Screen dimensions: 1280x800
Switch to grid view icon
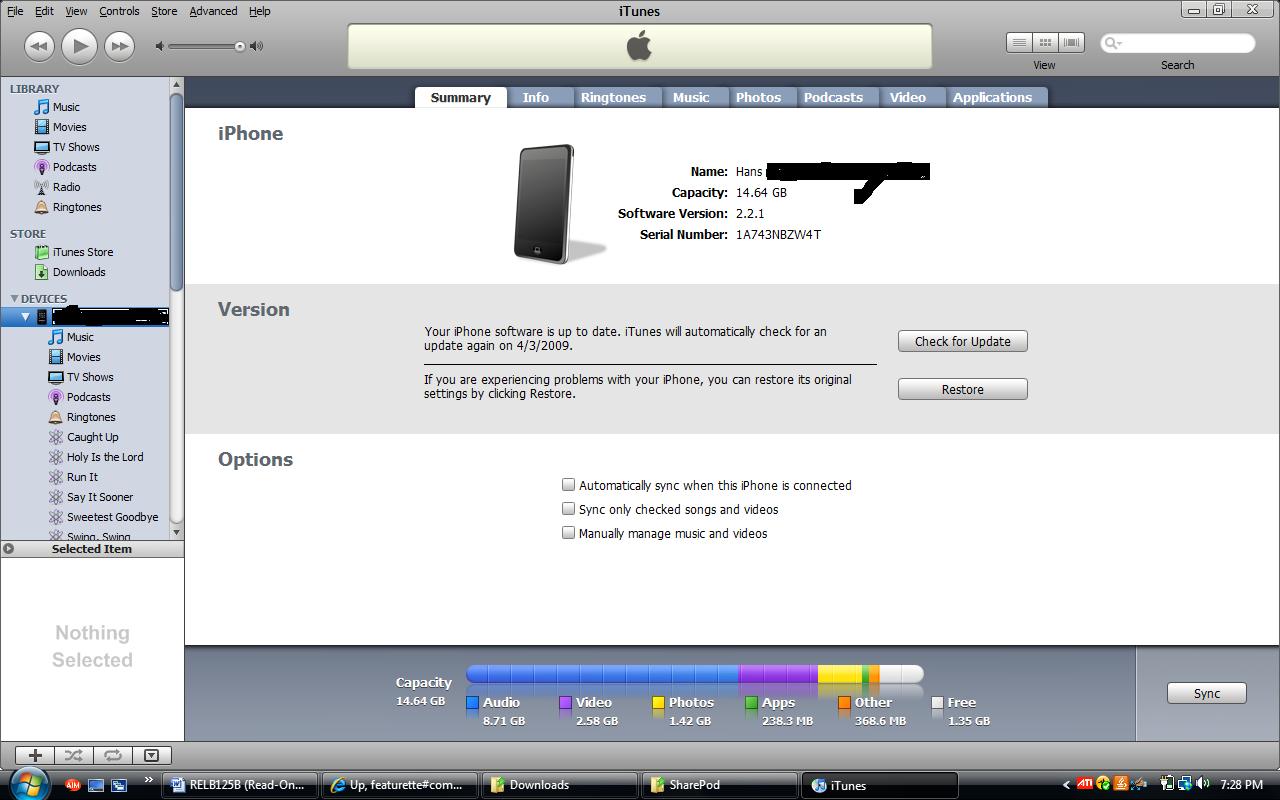[1045, 43]
